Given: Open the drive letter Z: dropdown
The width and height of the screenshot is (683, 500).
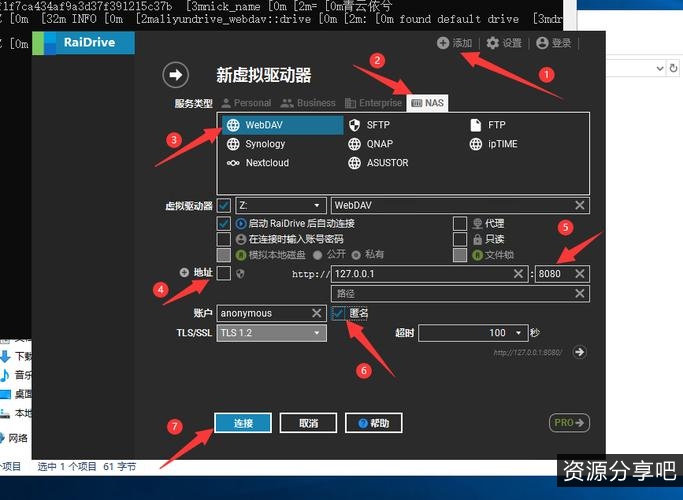Looking at the screenshot, I should click(281, 205).
